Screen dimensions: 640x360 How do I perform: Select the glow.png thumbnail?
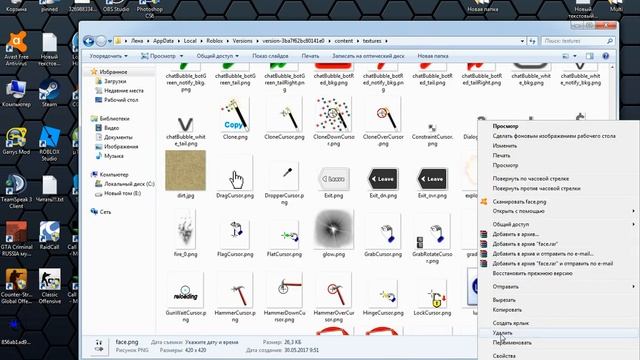(x=333, y=229)
